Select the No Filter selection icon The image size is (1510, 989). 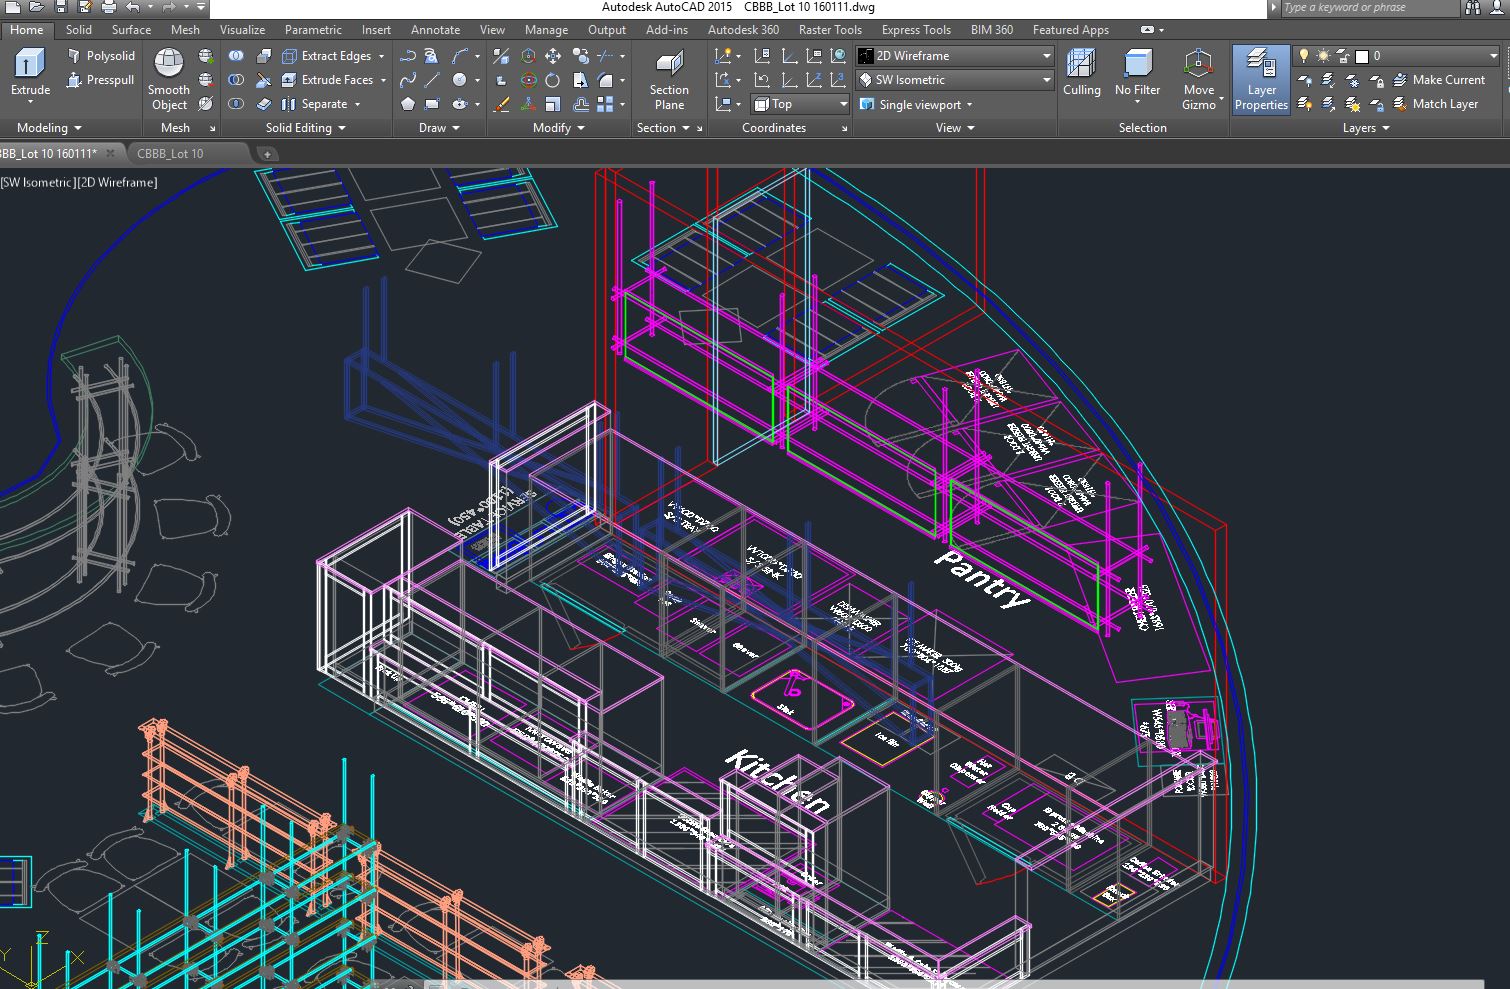1137,74
